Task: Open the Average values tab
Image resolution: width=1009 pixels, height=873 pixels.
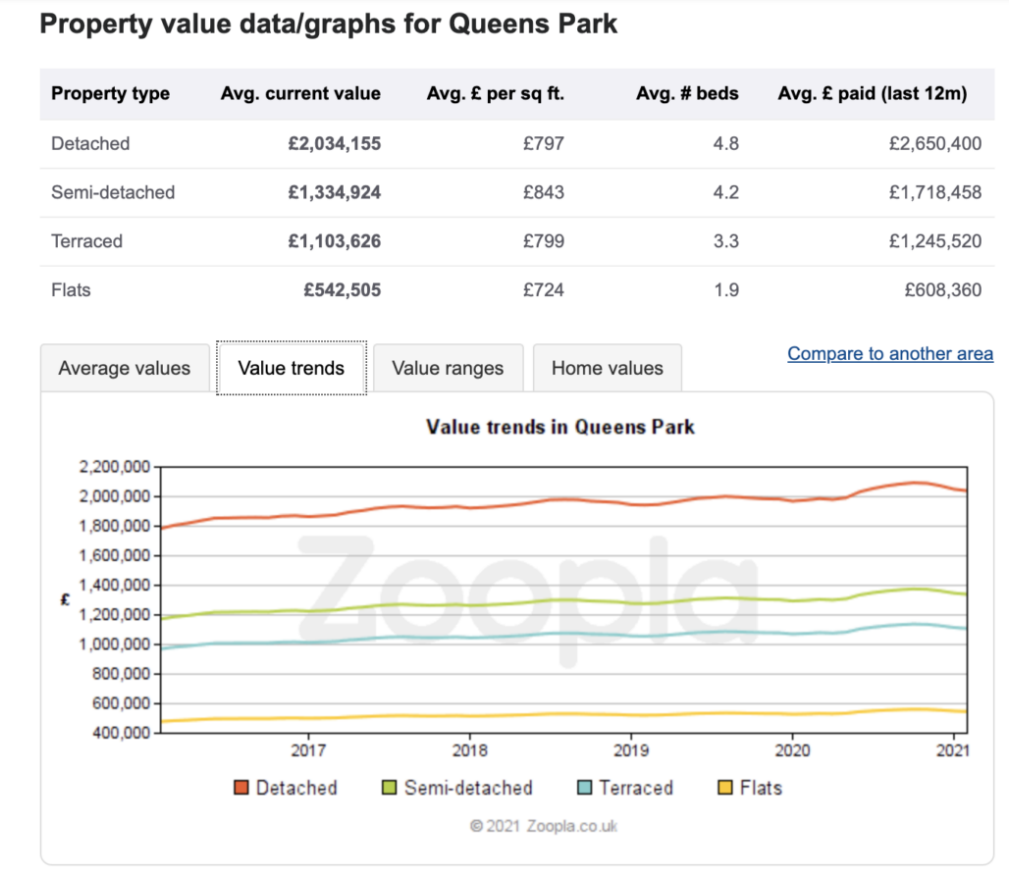Action: [124, 368]
